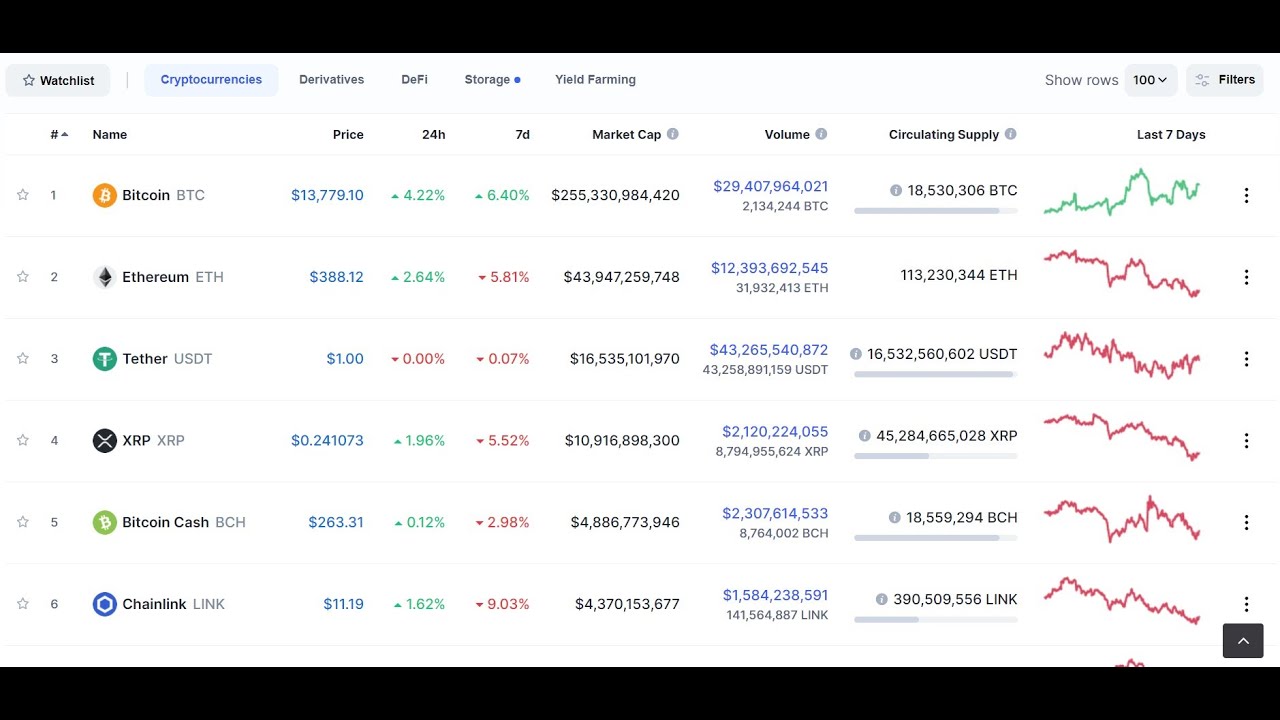Click the info icon beside Tether's supply
This screenshot has width=1280, height=720.
click(856, 354)
